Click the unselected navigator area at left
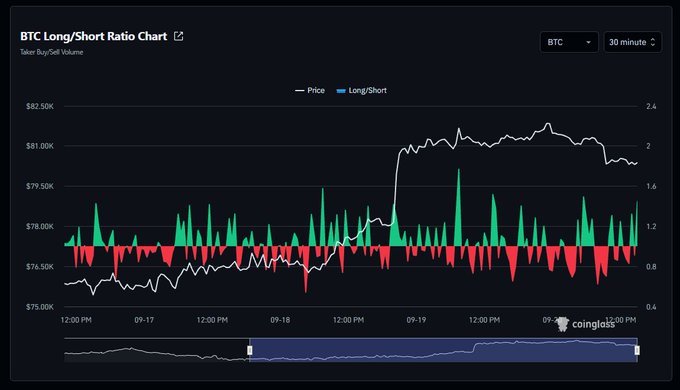Image resolution: width=680 pixels, height=390 pixels. coord(156,350)
